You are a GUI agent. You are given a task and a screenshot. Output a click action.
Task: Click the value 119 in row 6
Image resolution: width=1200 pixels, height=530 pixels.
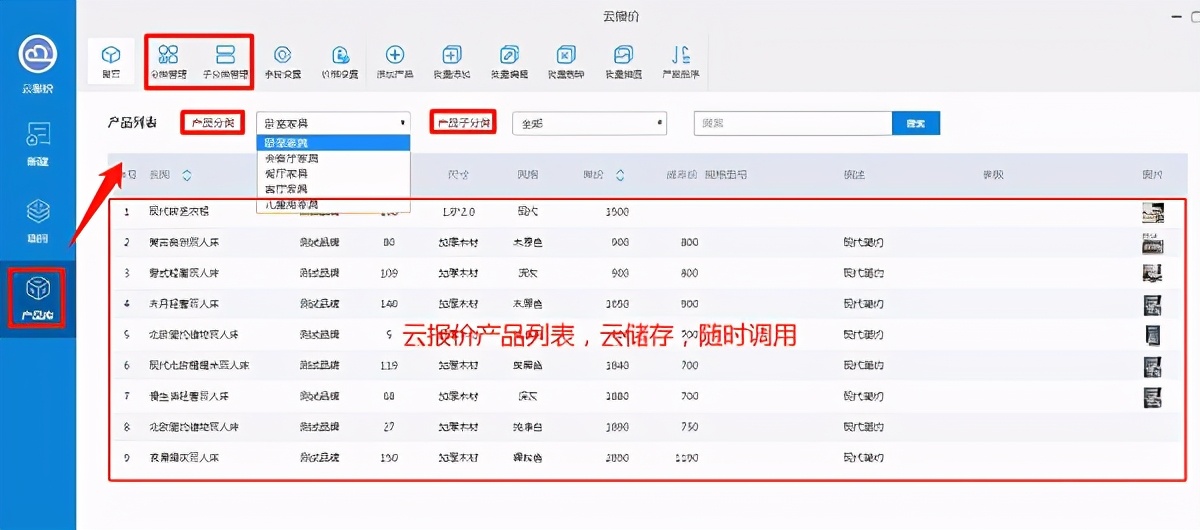(x=390, y=366)
